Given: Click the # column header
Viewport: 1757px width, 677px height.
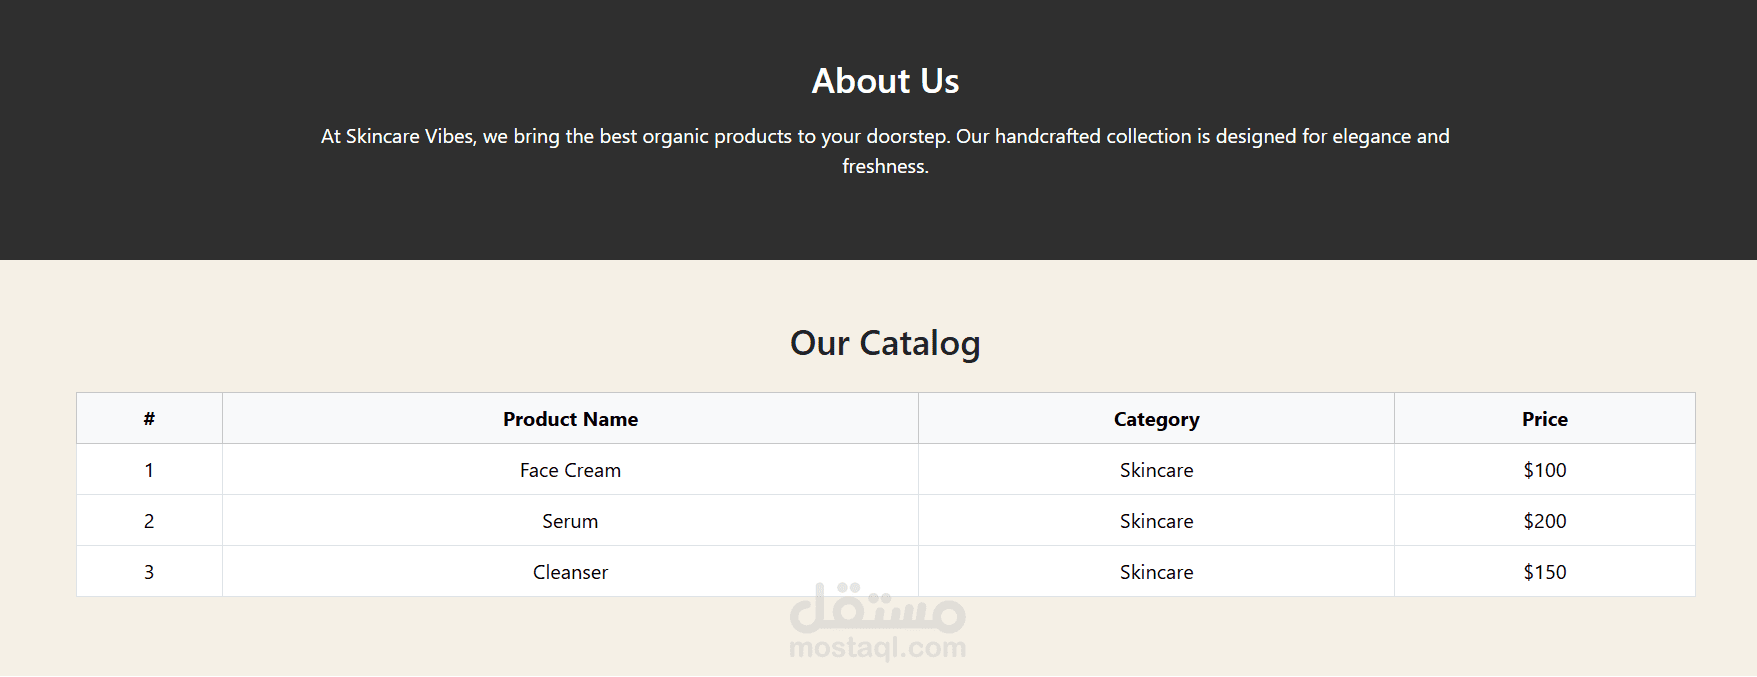Looking at the screenshot, I should point(149,419).
